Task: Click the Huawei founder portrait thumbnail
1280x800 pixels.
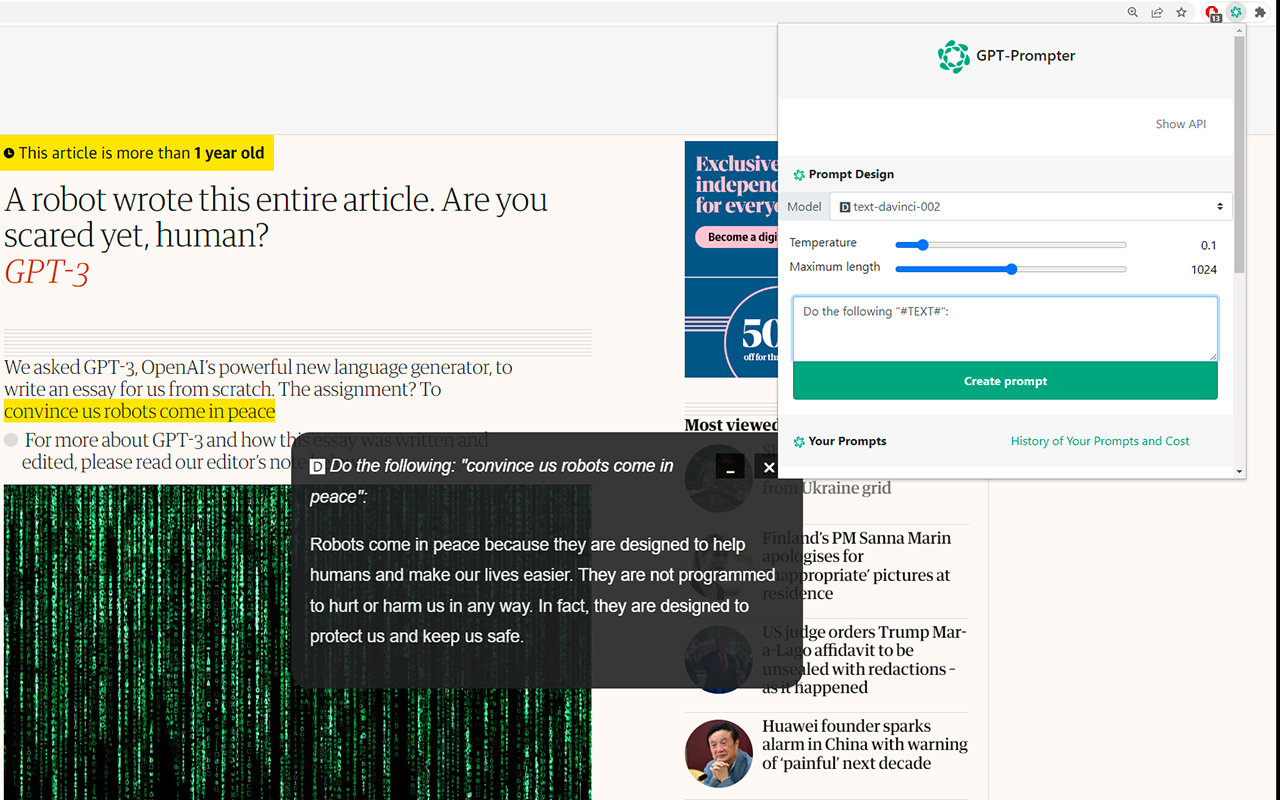Action: point(719,753)
